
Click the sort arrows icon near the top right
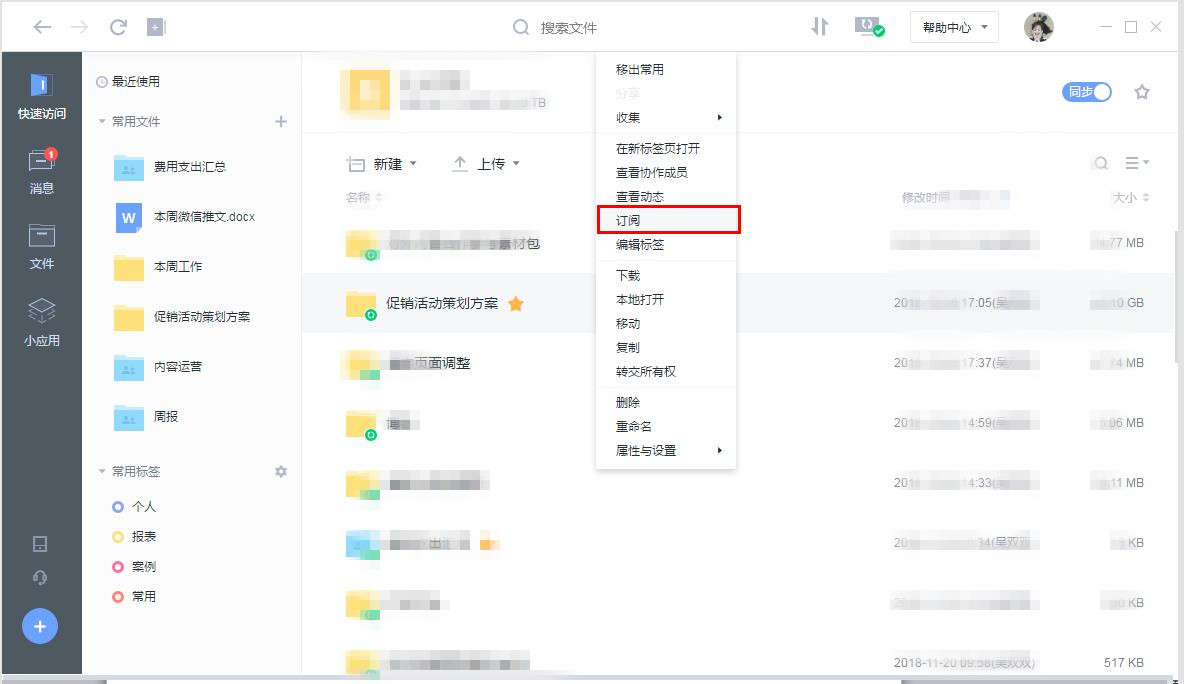coord(820,27)
